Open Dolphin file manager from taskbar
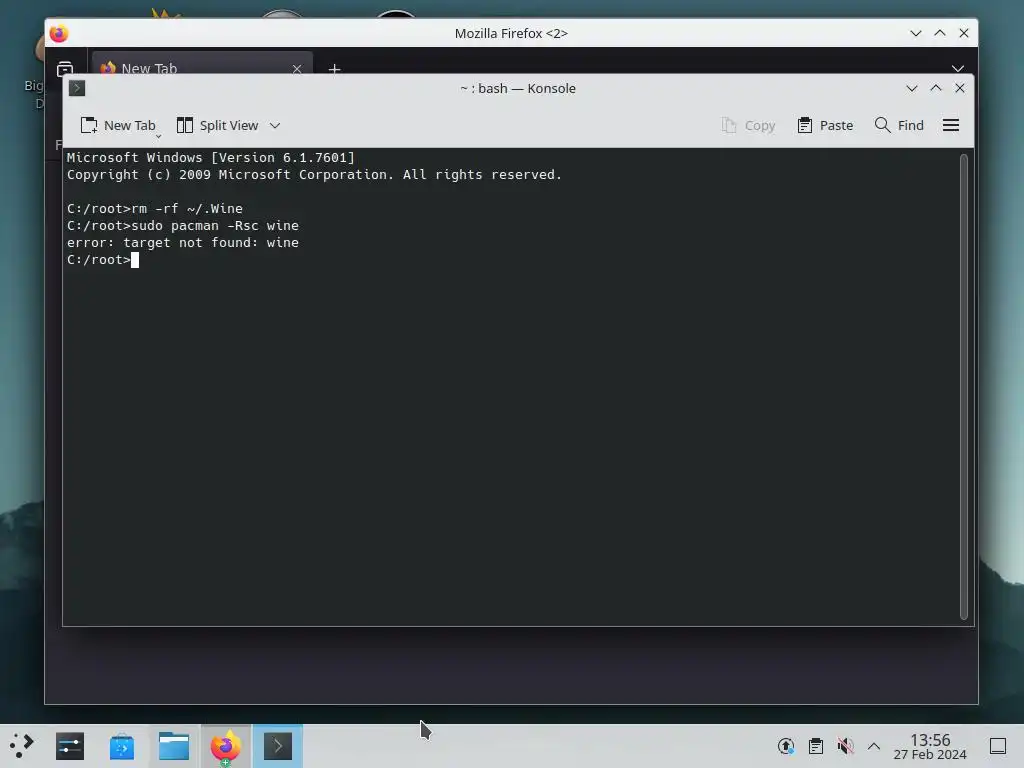This screenshot has width=1024, height=768. 174,746
